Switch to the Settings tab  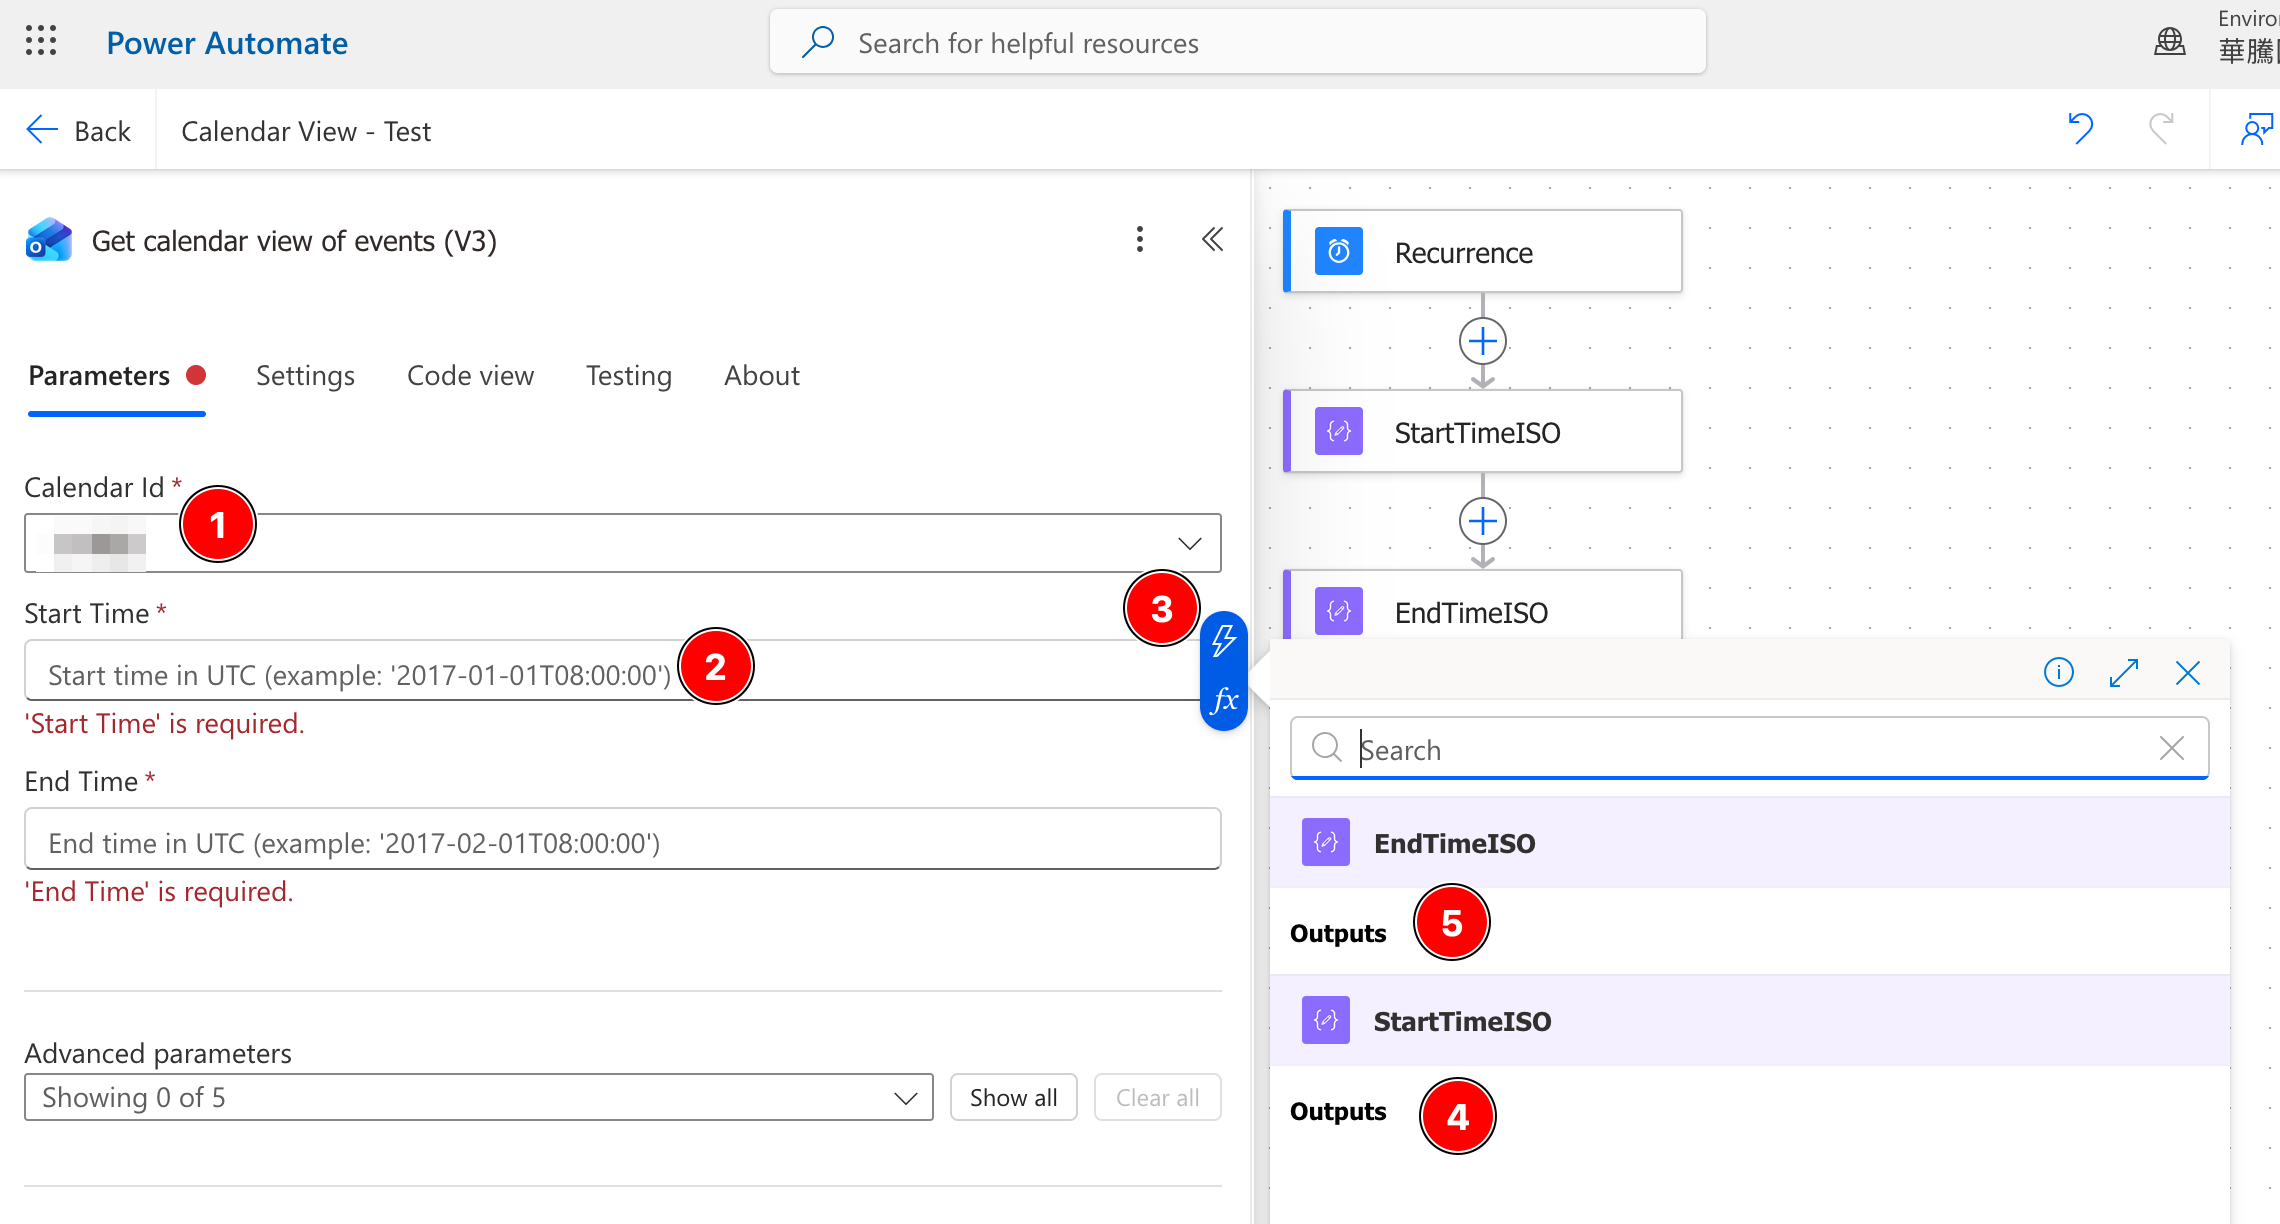click(x=305, y=376)
